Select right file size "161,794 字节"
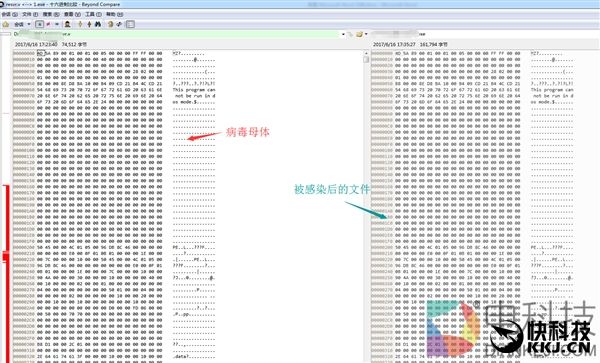Screen dimensions: 600x363 click(x=434, y=45)
